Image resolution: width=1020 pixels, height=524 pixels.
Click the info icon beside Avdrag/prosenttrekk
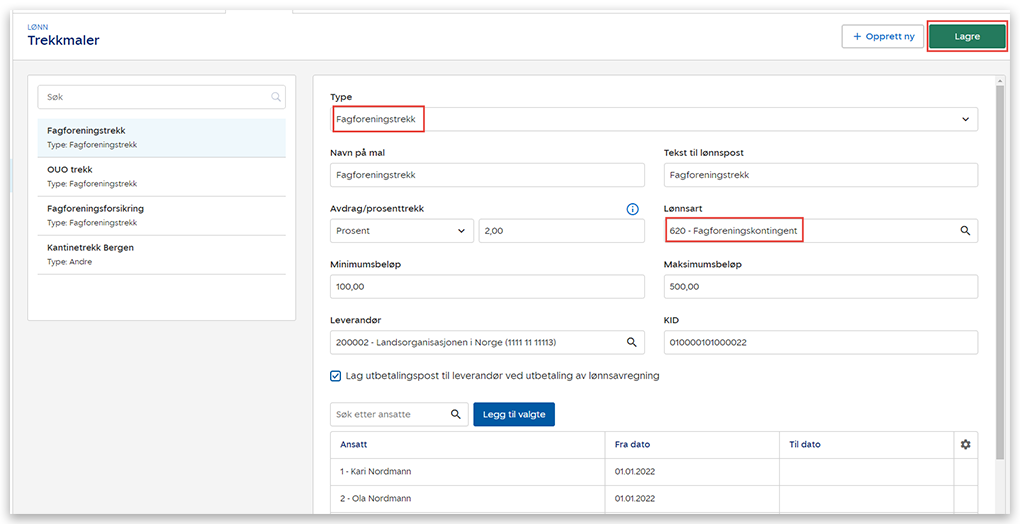point(632,209)
